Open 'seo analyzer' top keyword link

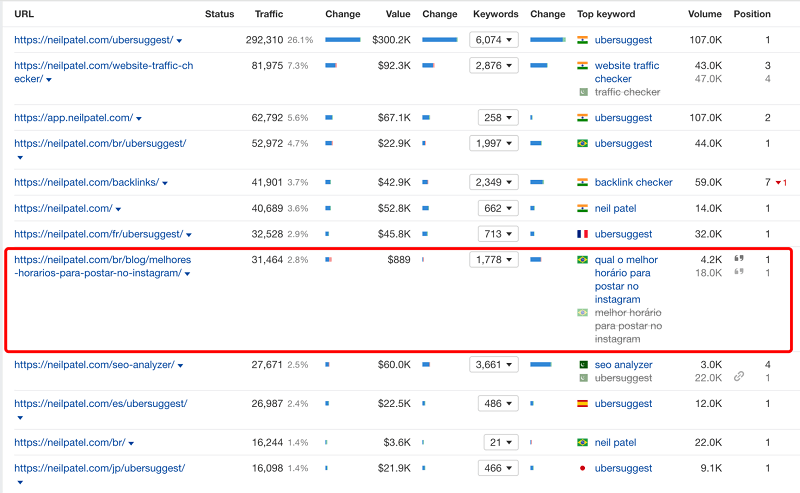(623, 365)
